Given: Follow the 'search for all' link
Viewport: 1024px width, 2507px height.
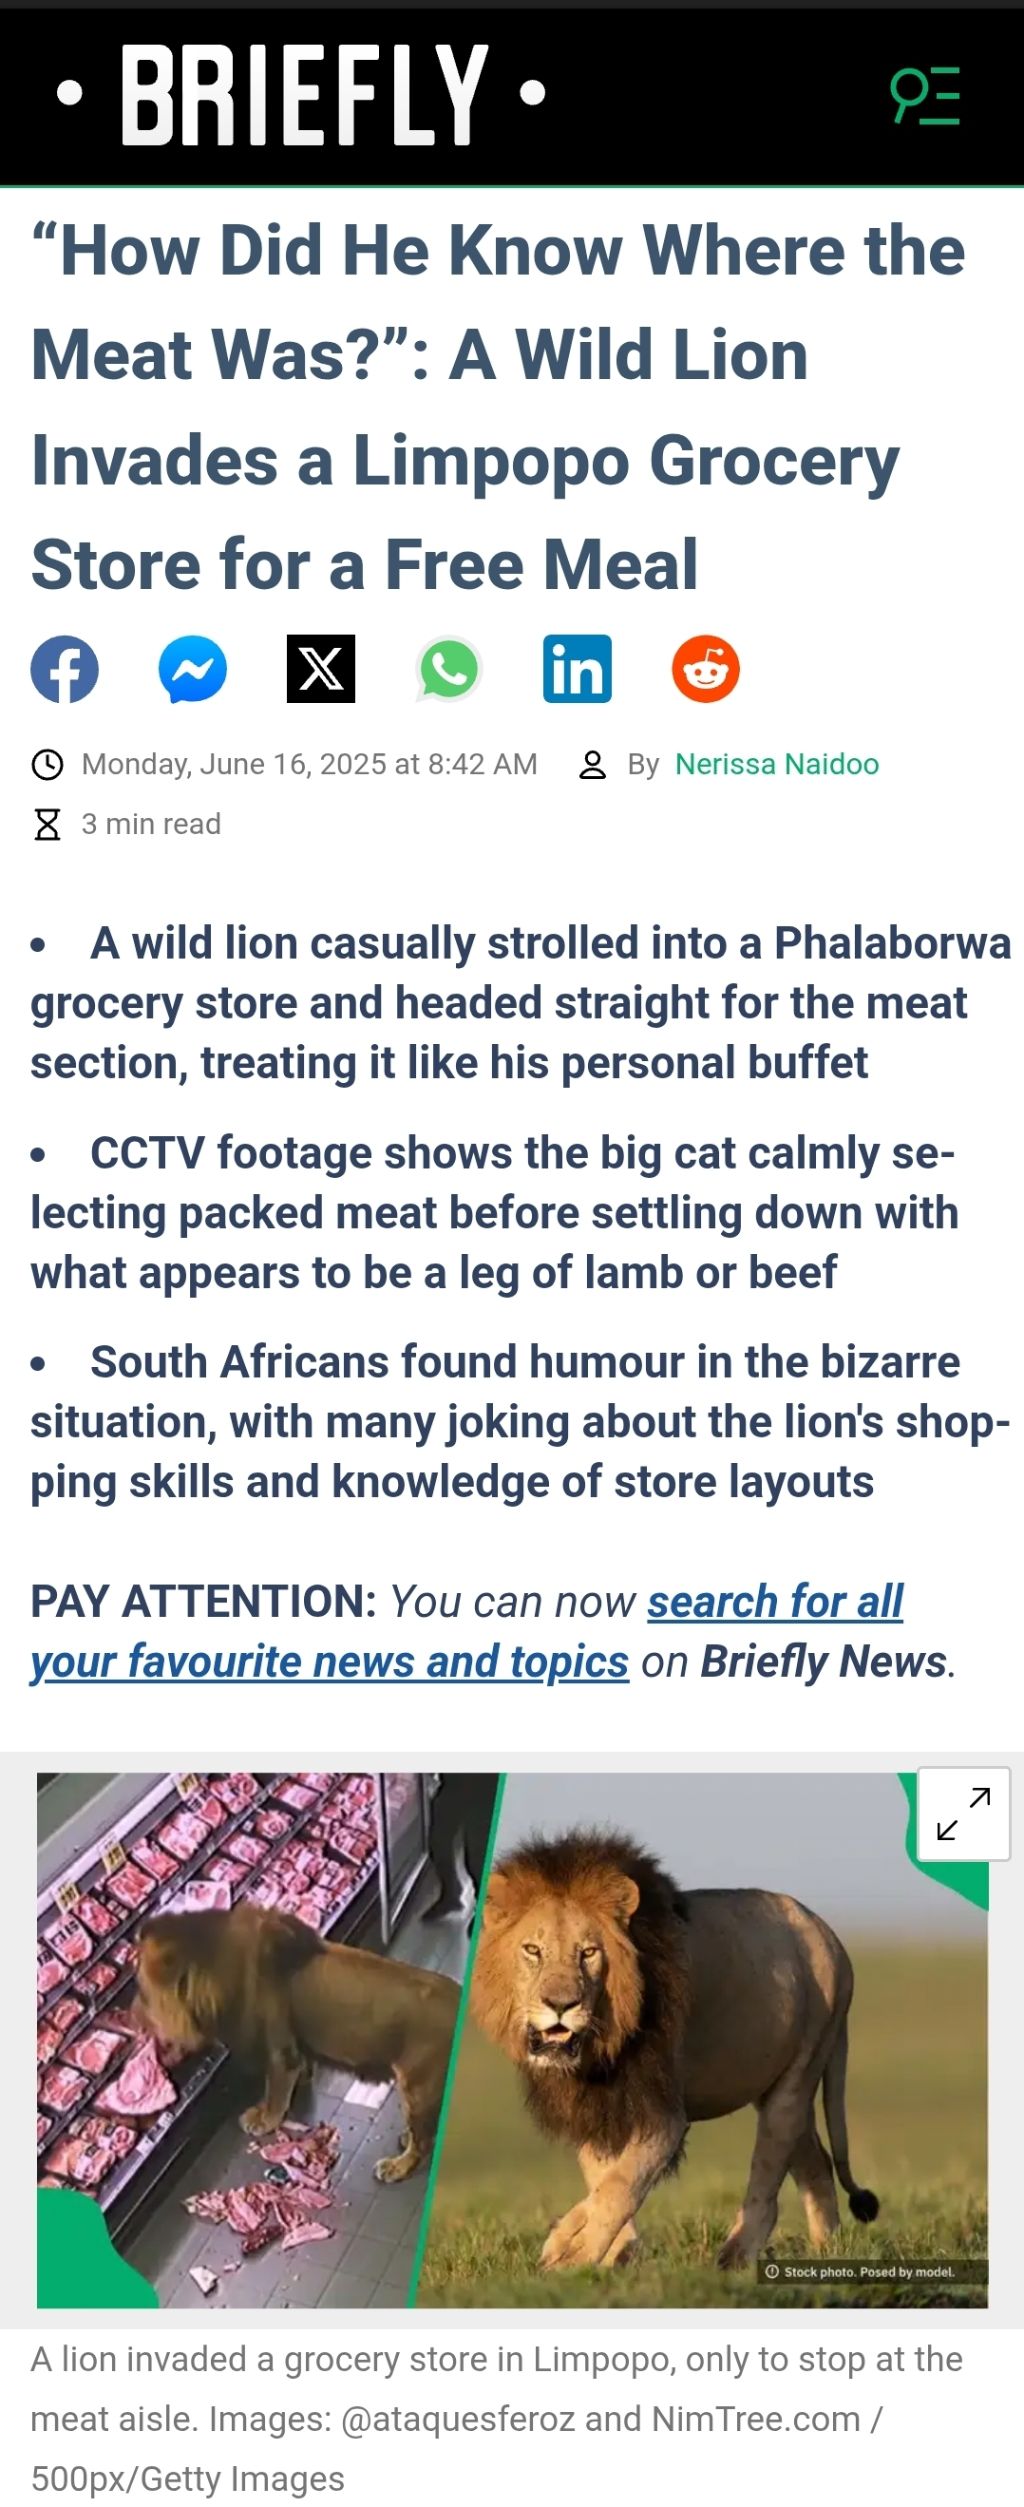Looking at the screenshot, I should (x=775, y=1601).
